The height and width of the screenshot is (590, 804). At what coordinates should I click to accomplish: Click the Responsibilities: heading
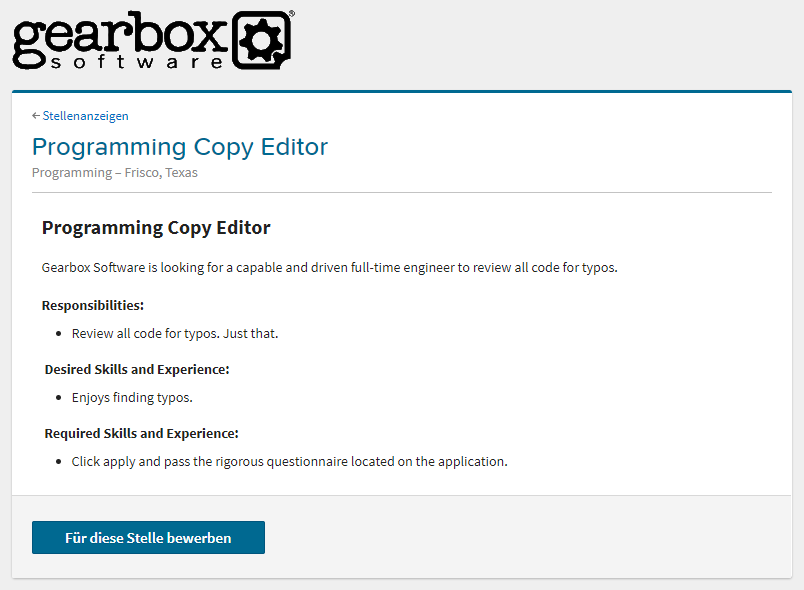pos(93,306)
